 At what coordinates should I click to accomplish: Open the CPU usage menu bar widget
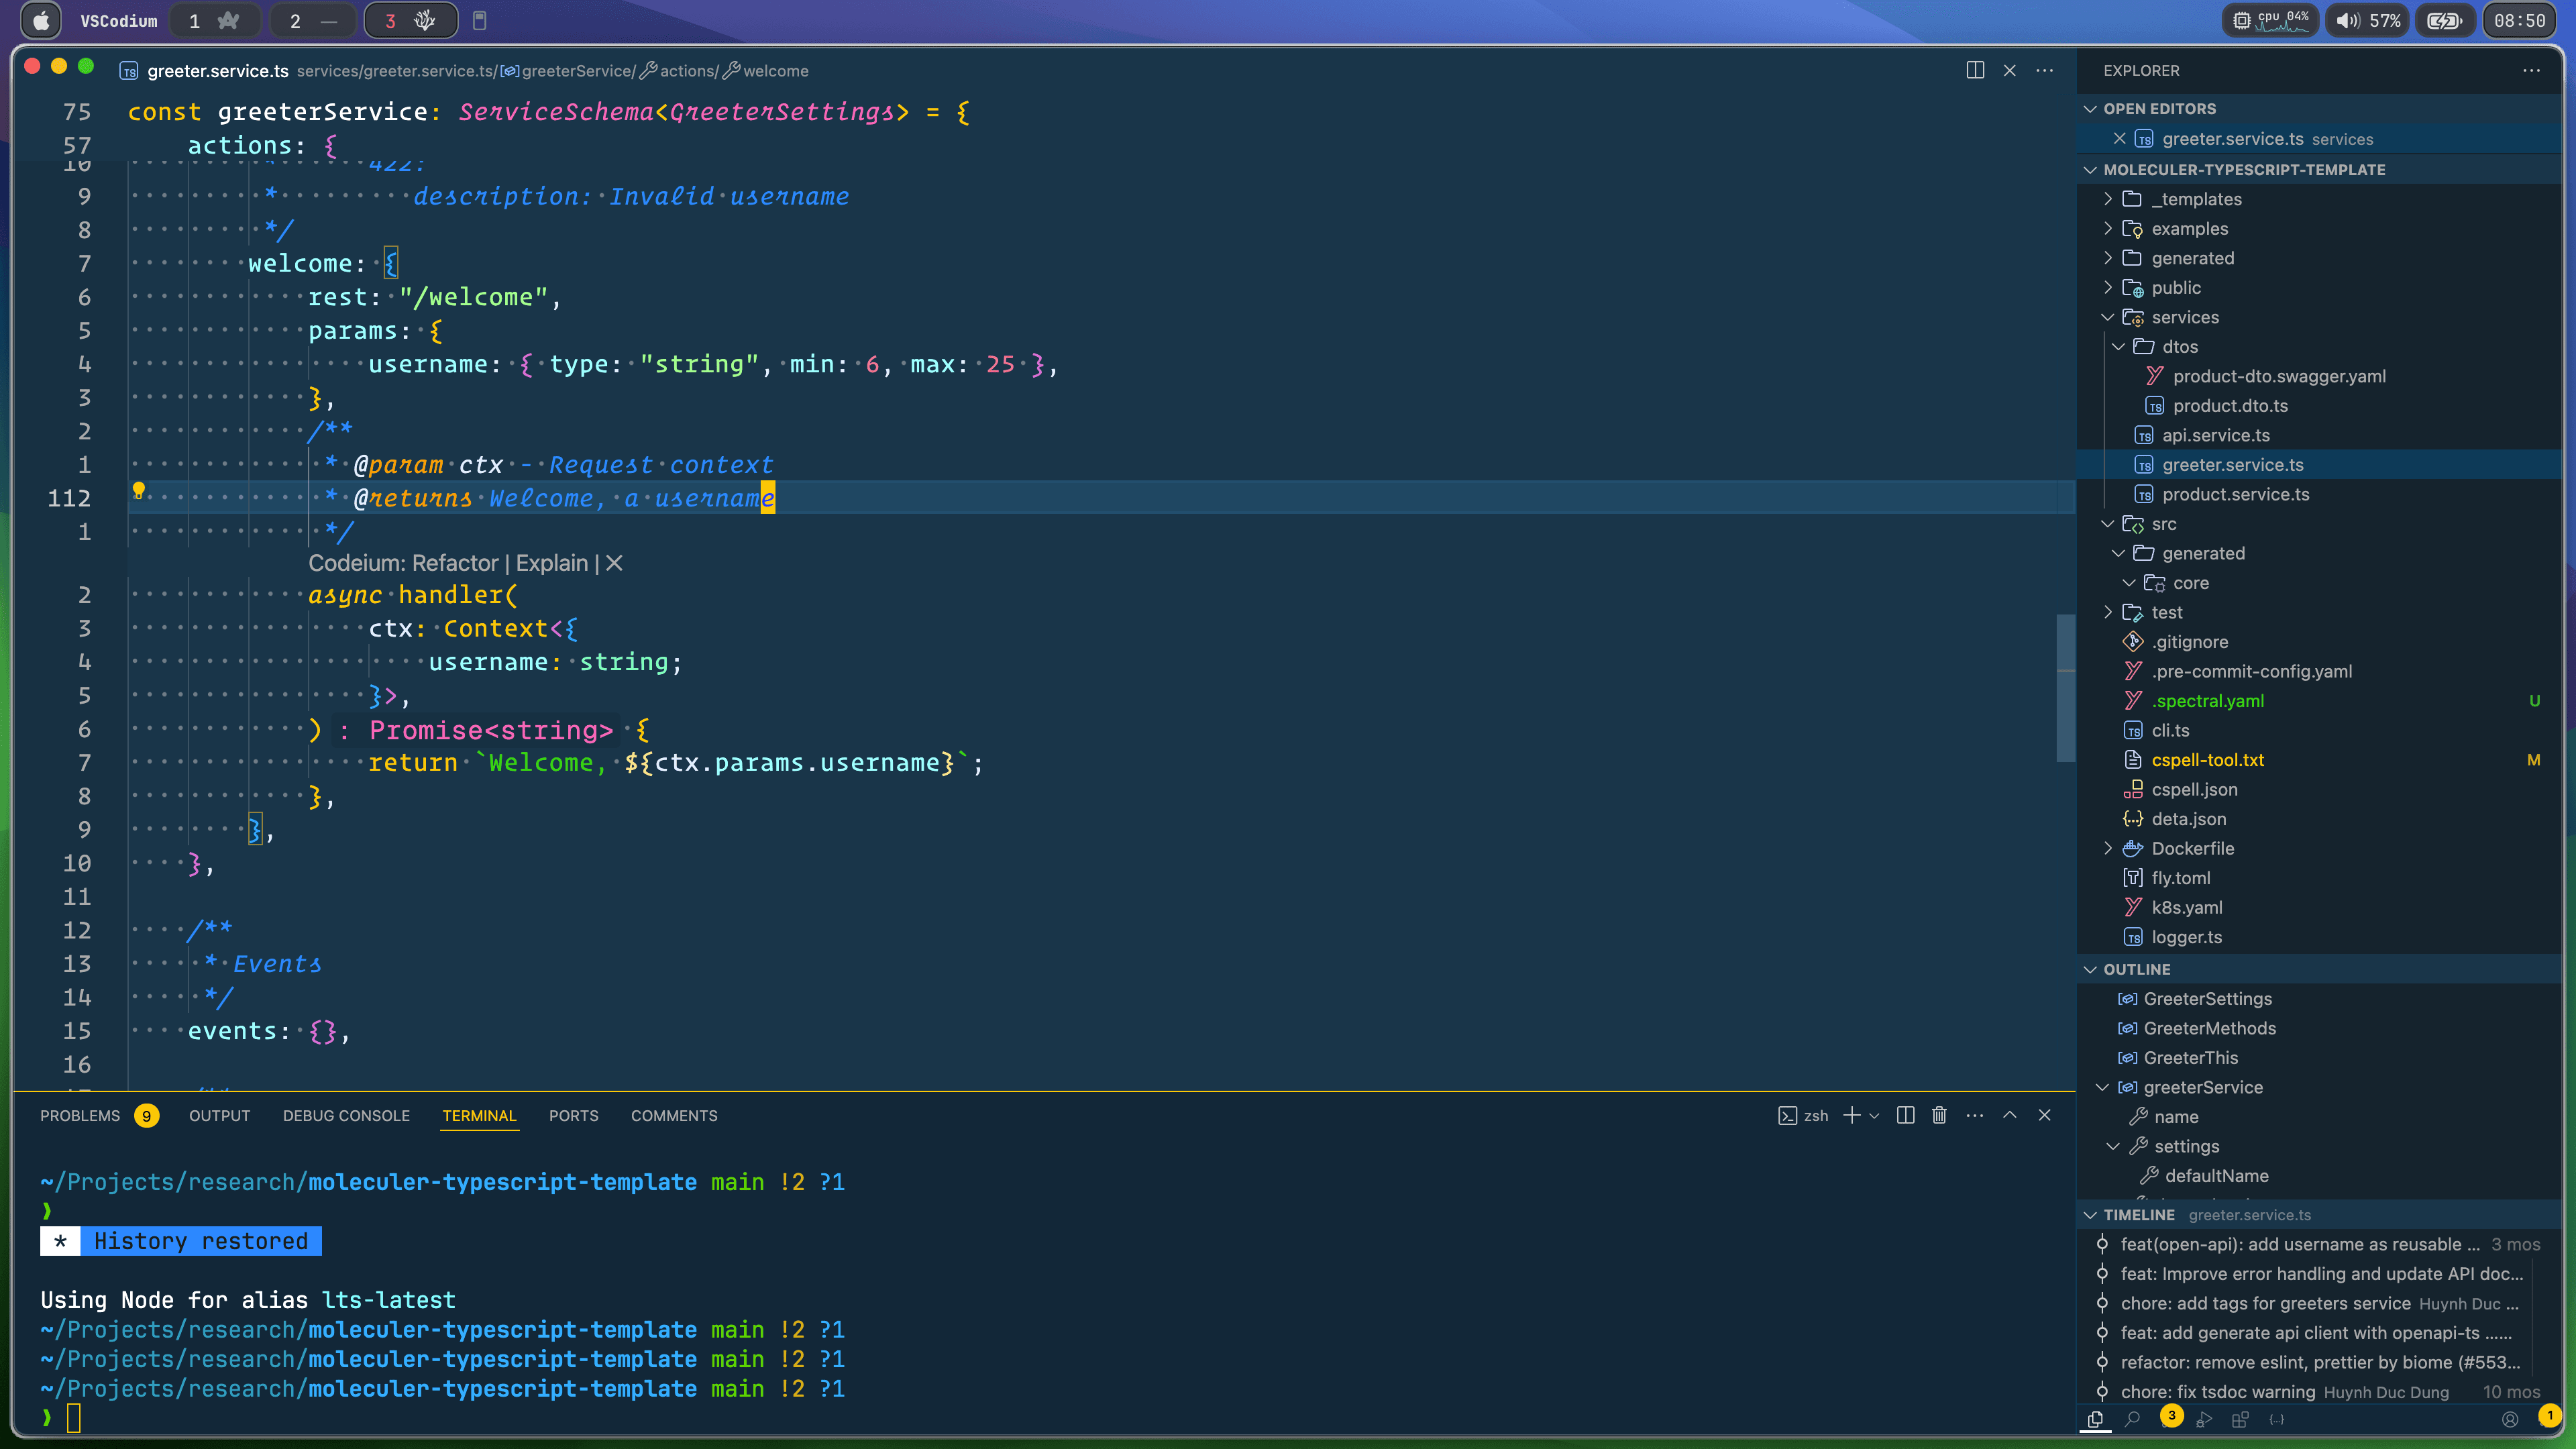[x=2270, y=21]
